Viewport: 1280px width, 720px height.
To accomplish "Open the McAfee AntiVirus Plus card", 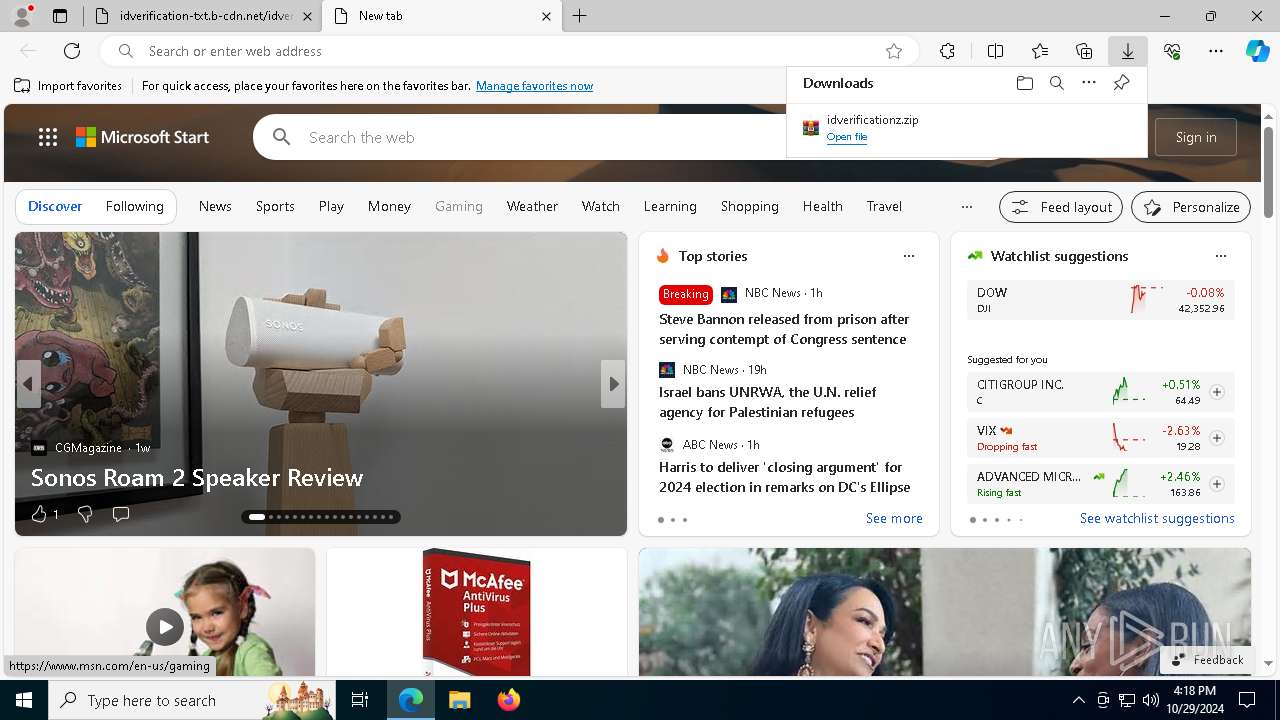I will point(477,612).
